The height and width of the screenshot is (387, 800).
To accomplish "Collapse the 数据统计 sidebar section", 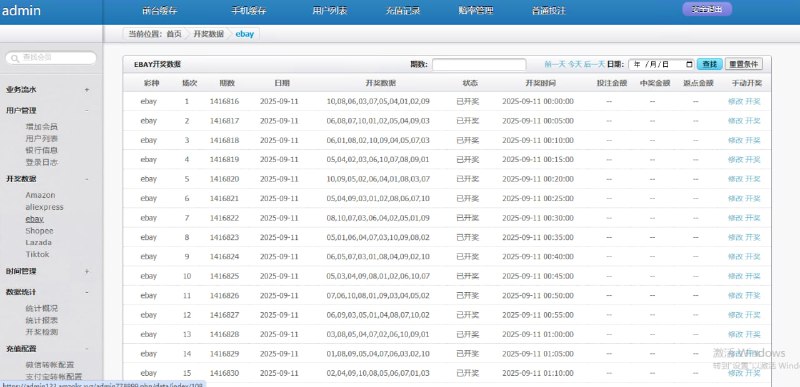I will (x=87, y=292).
